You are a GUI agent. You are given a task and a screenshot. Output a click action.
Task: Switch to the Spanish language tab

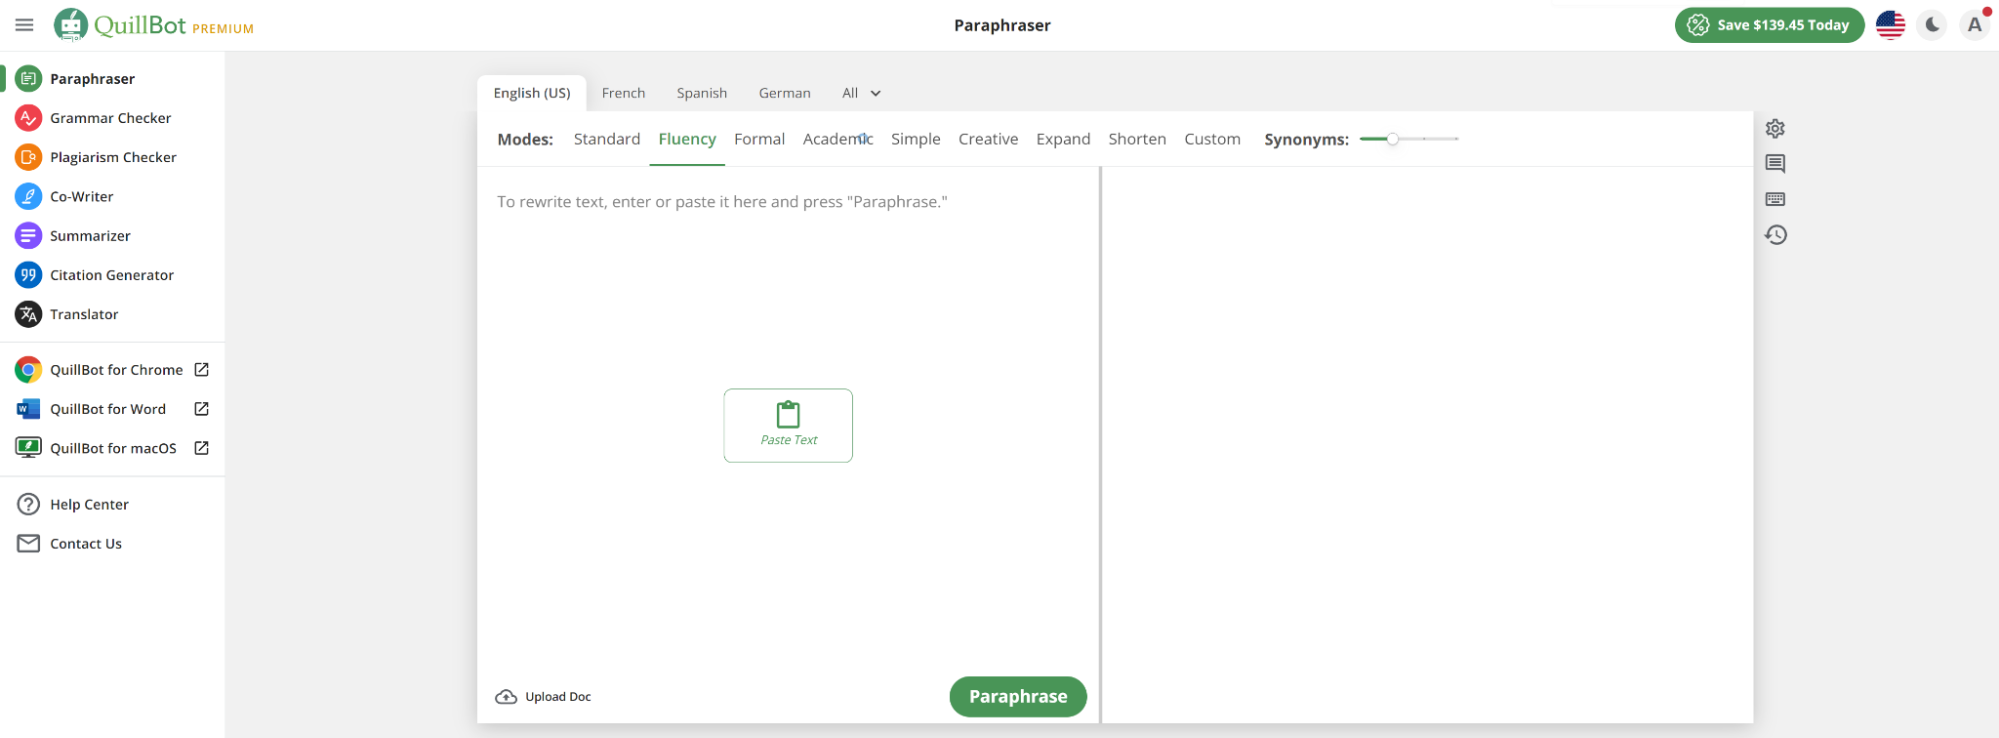(x=701, y=93)
